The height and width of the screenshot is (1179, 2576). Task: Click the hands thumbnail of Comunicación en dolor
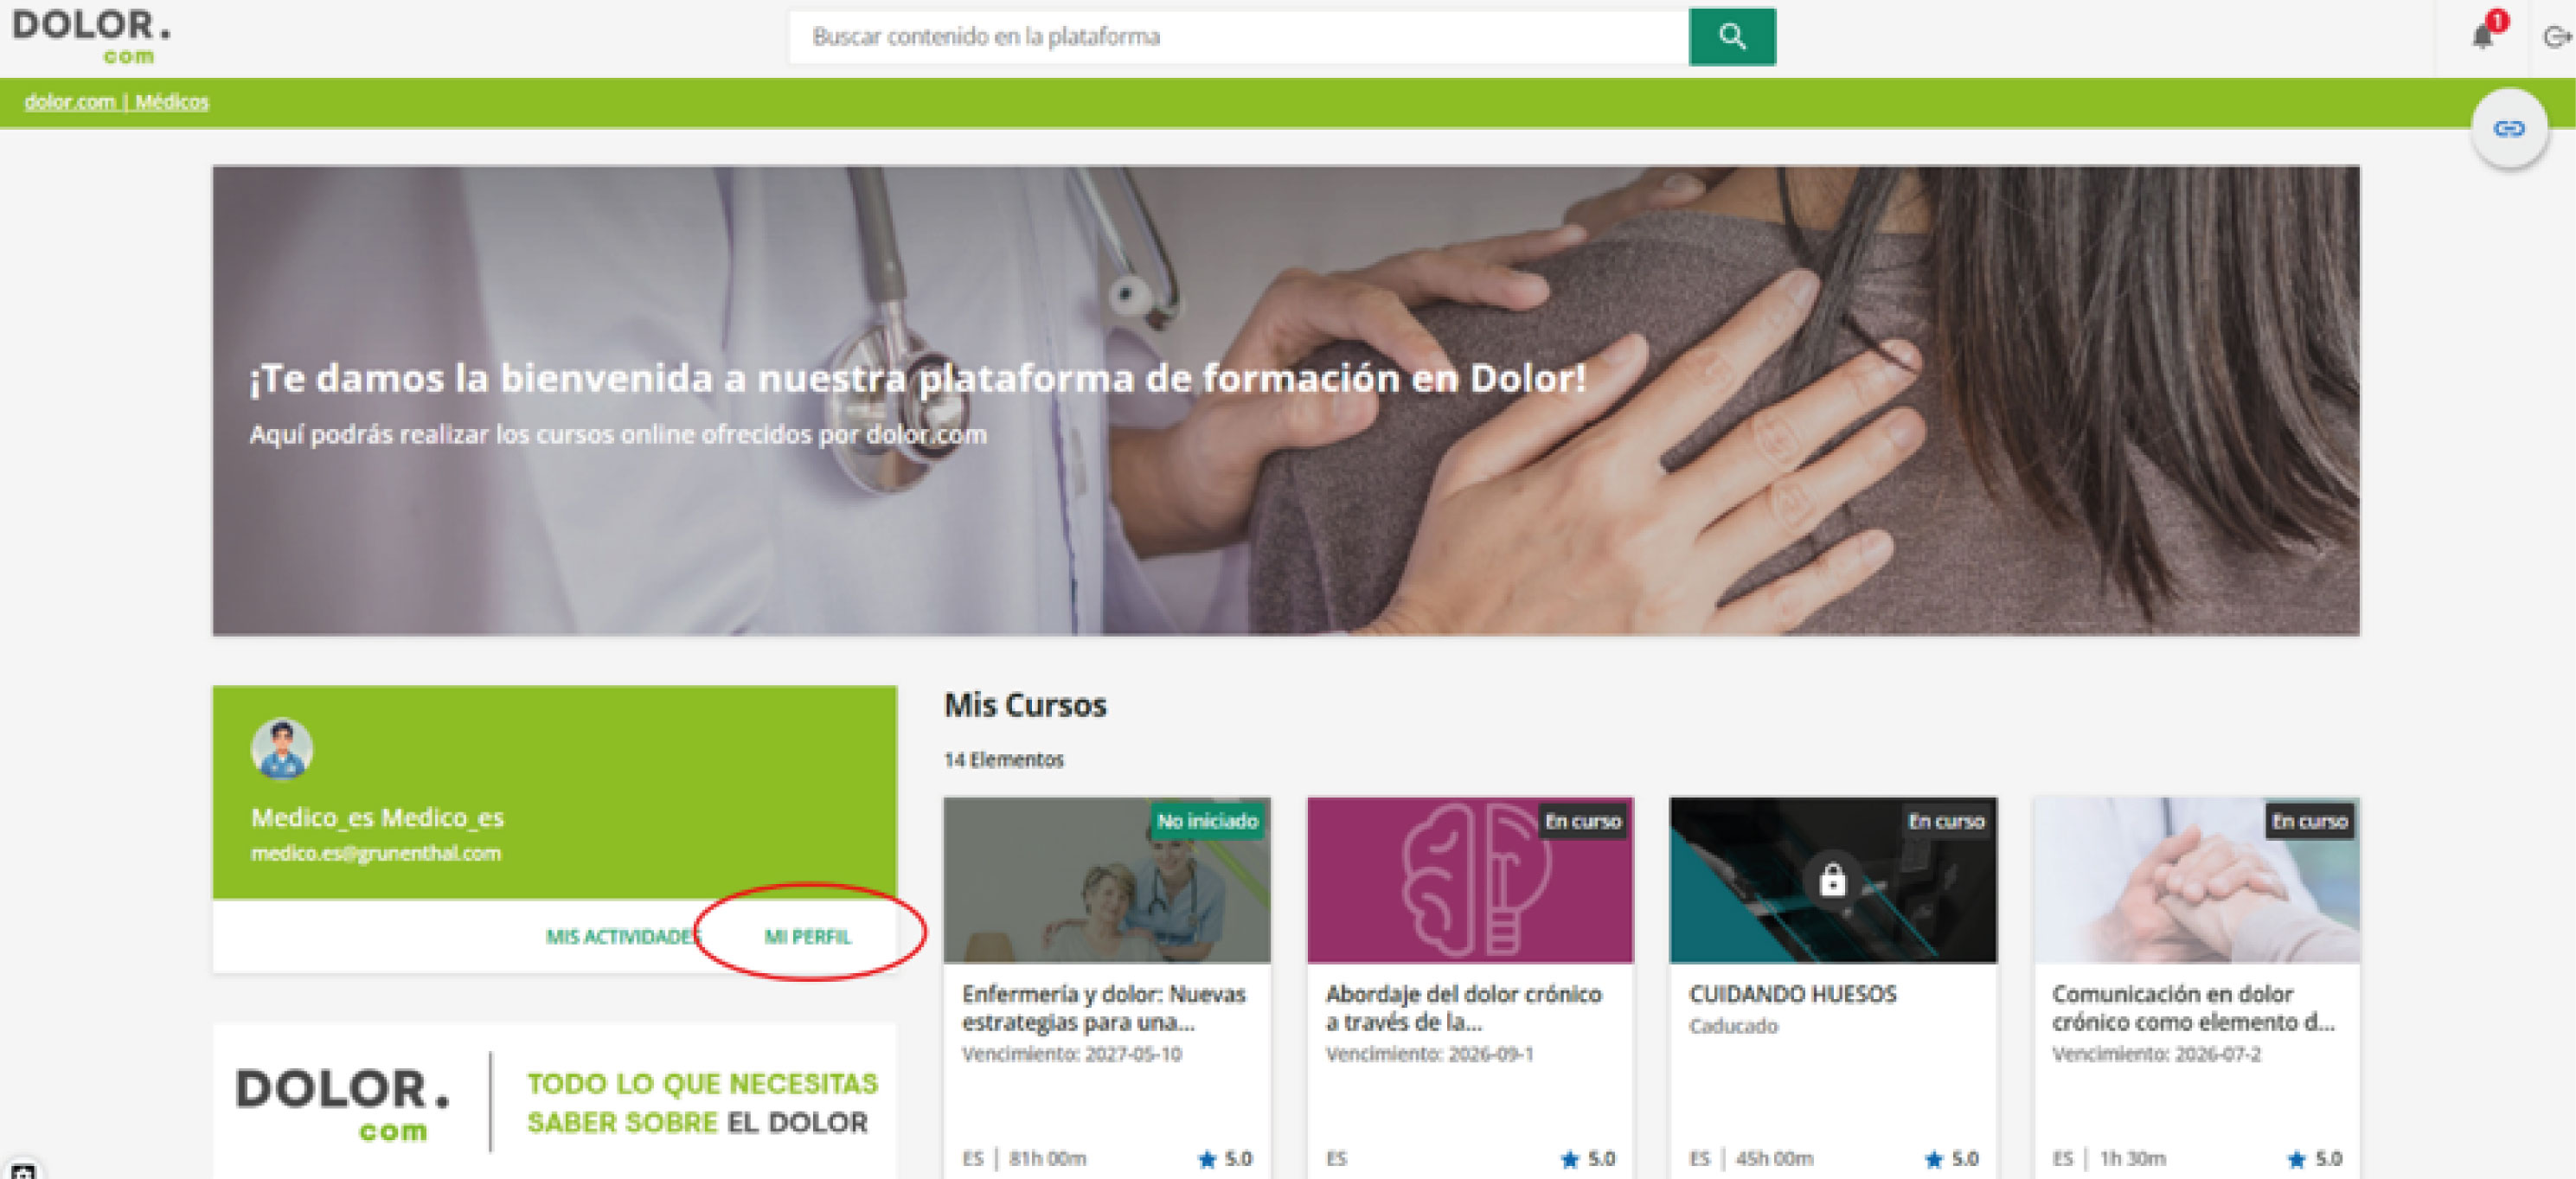(x=2197, y=880)
